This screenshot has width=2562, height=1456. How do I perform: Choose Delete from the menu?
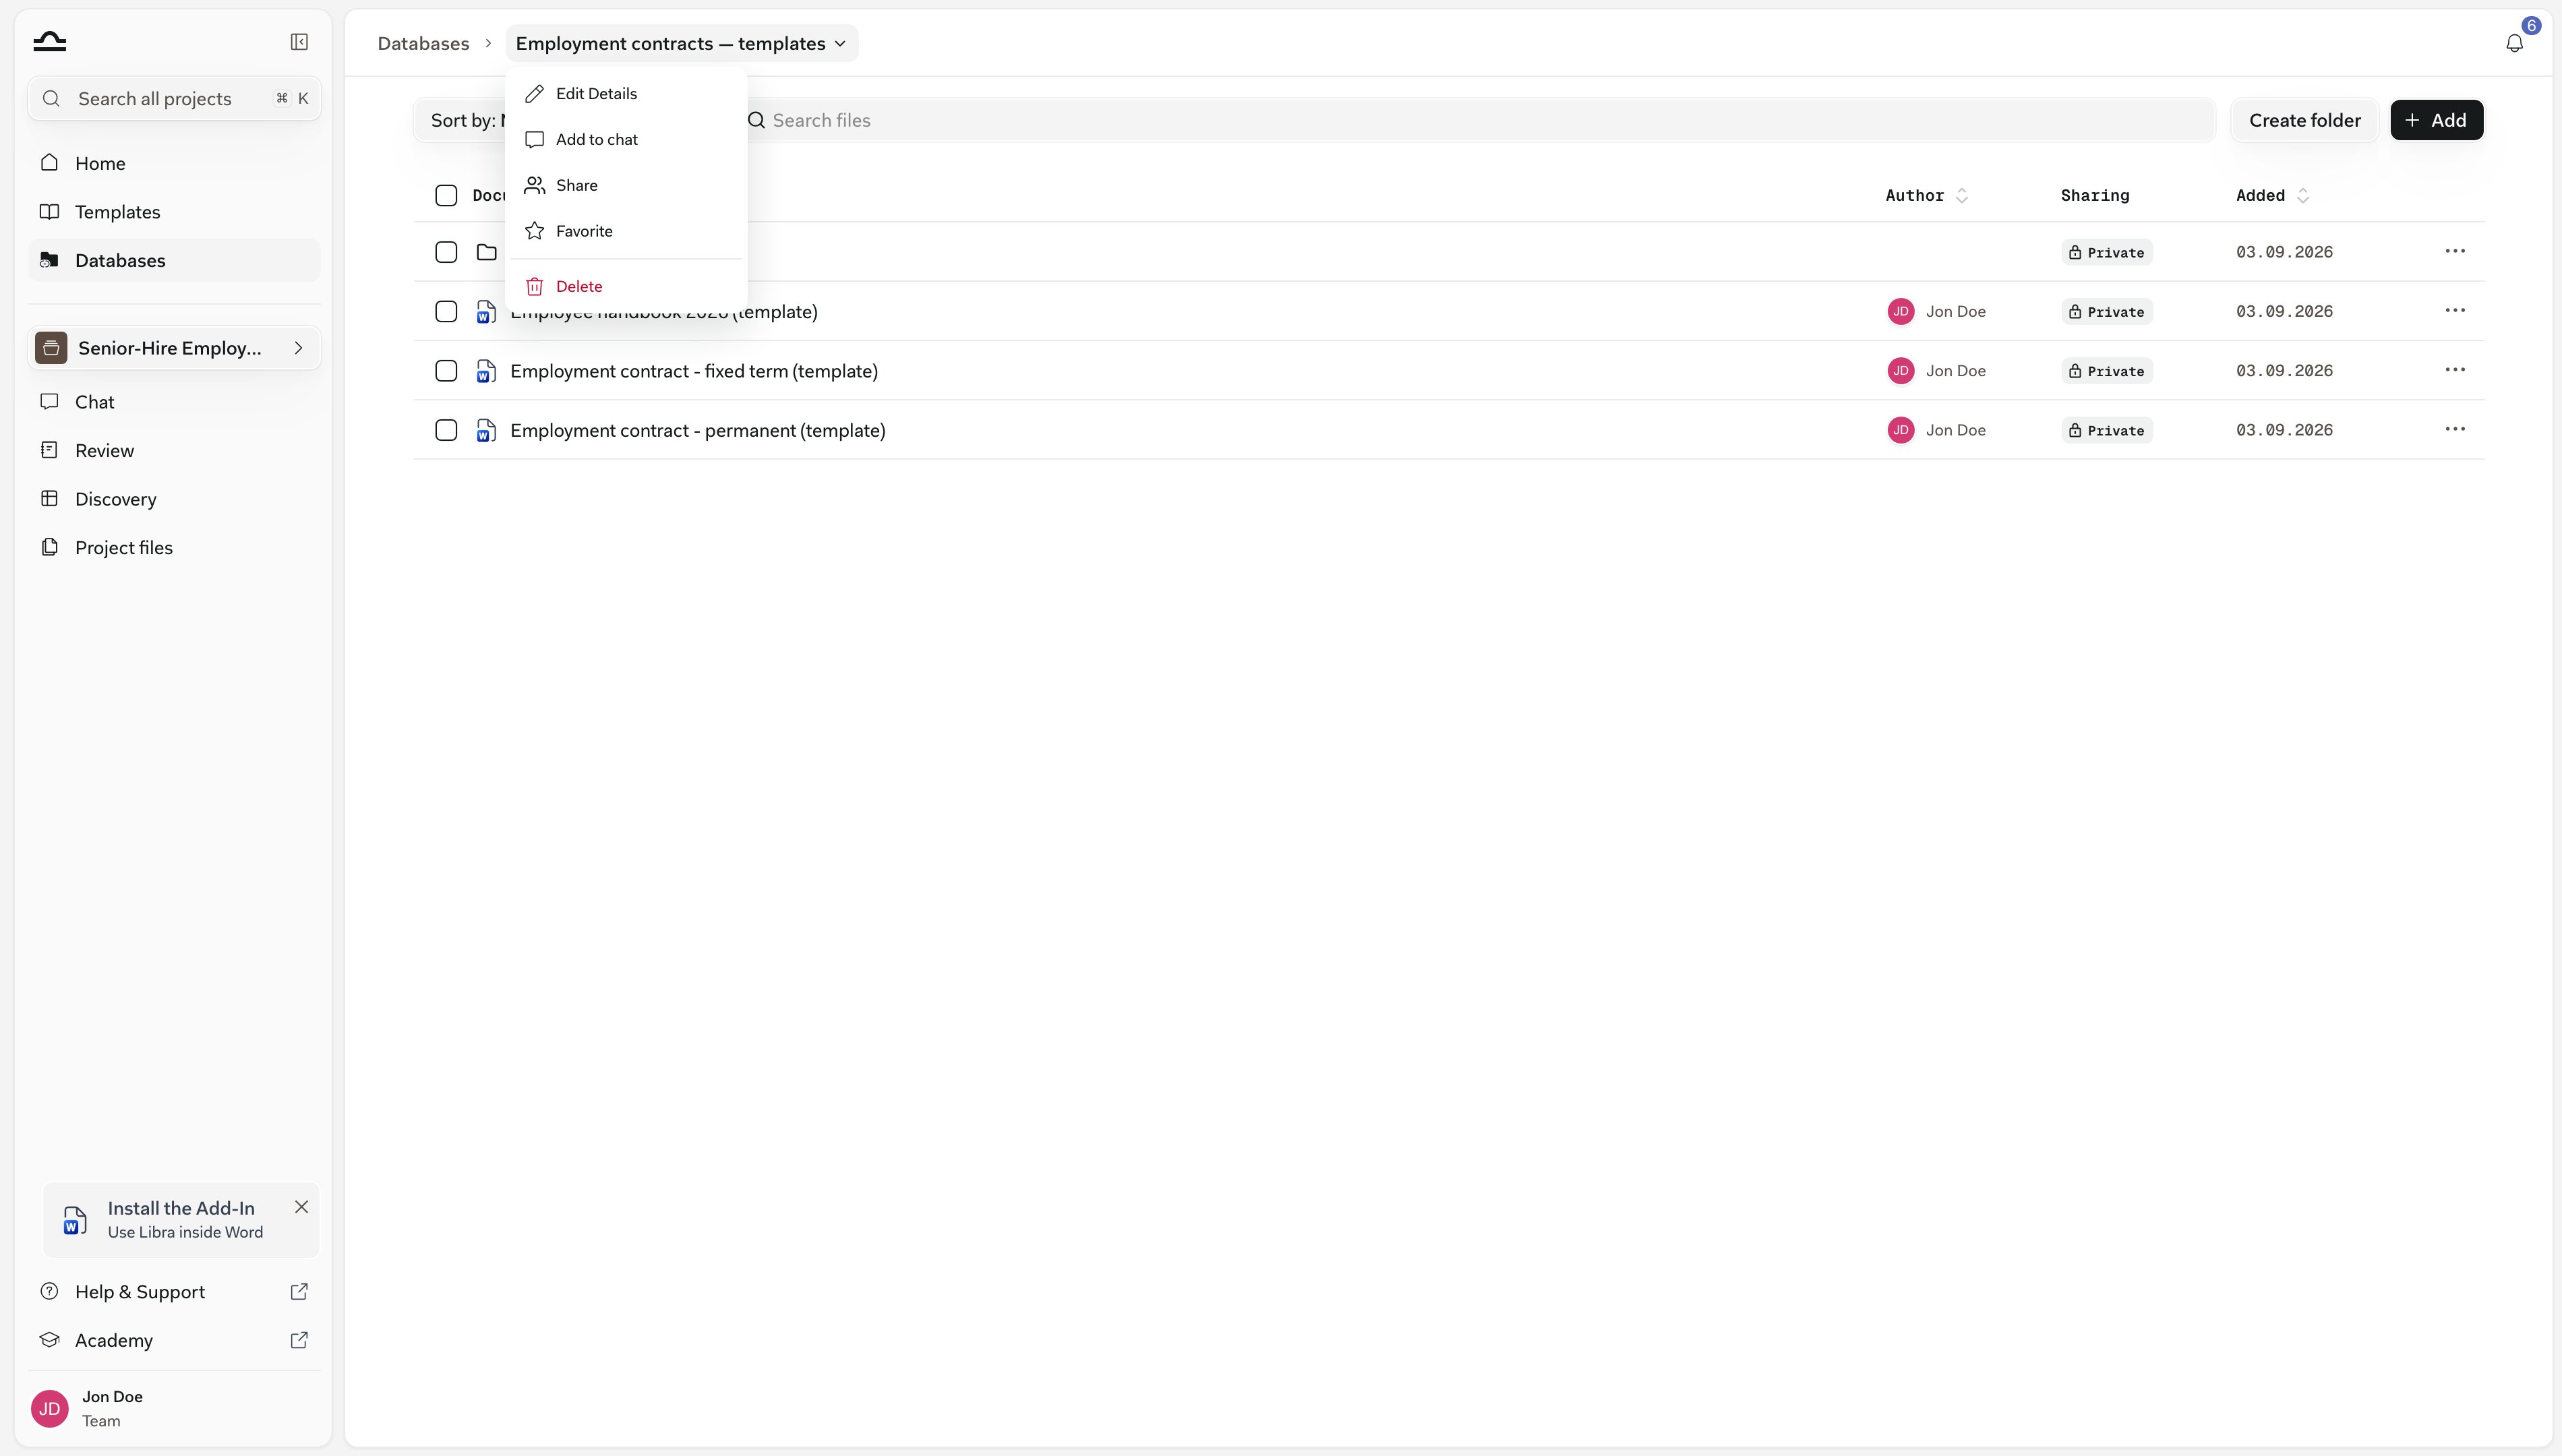pos(626,286)
